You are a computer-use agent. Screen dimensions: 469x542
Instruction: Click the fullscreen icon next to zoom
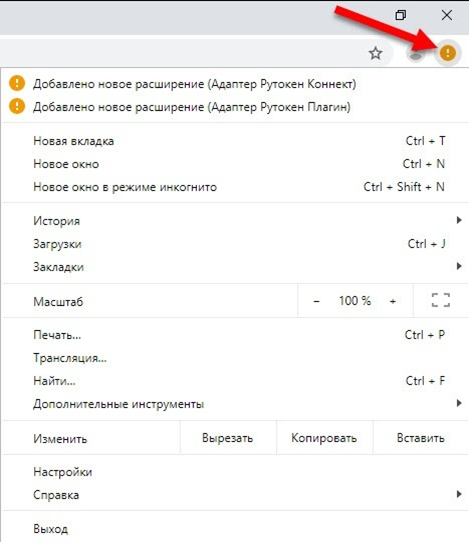441,300
